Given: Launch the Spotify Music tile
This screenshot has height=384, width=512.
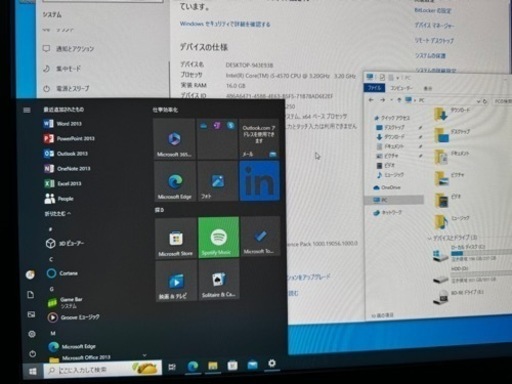Looking at the screenshot, I should (x=219, y=237).
